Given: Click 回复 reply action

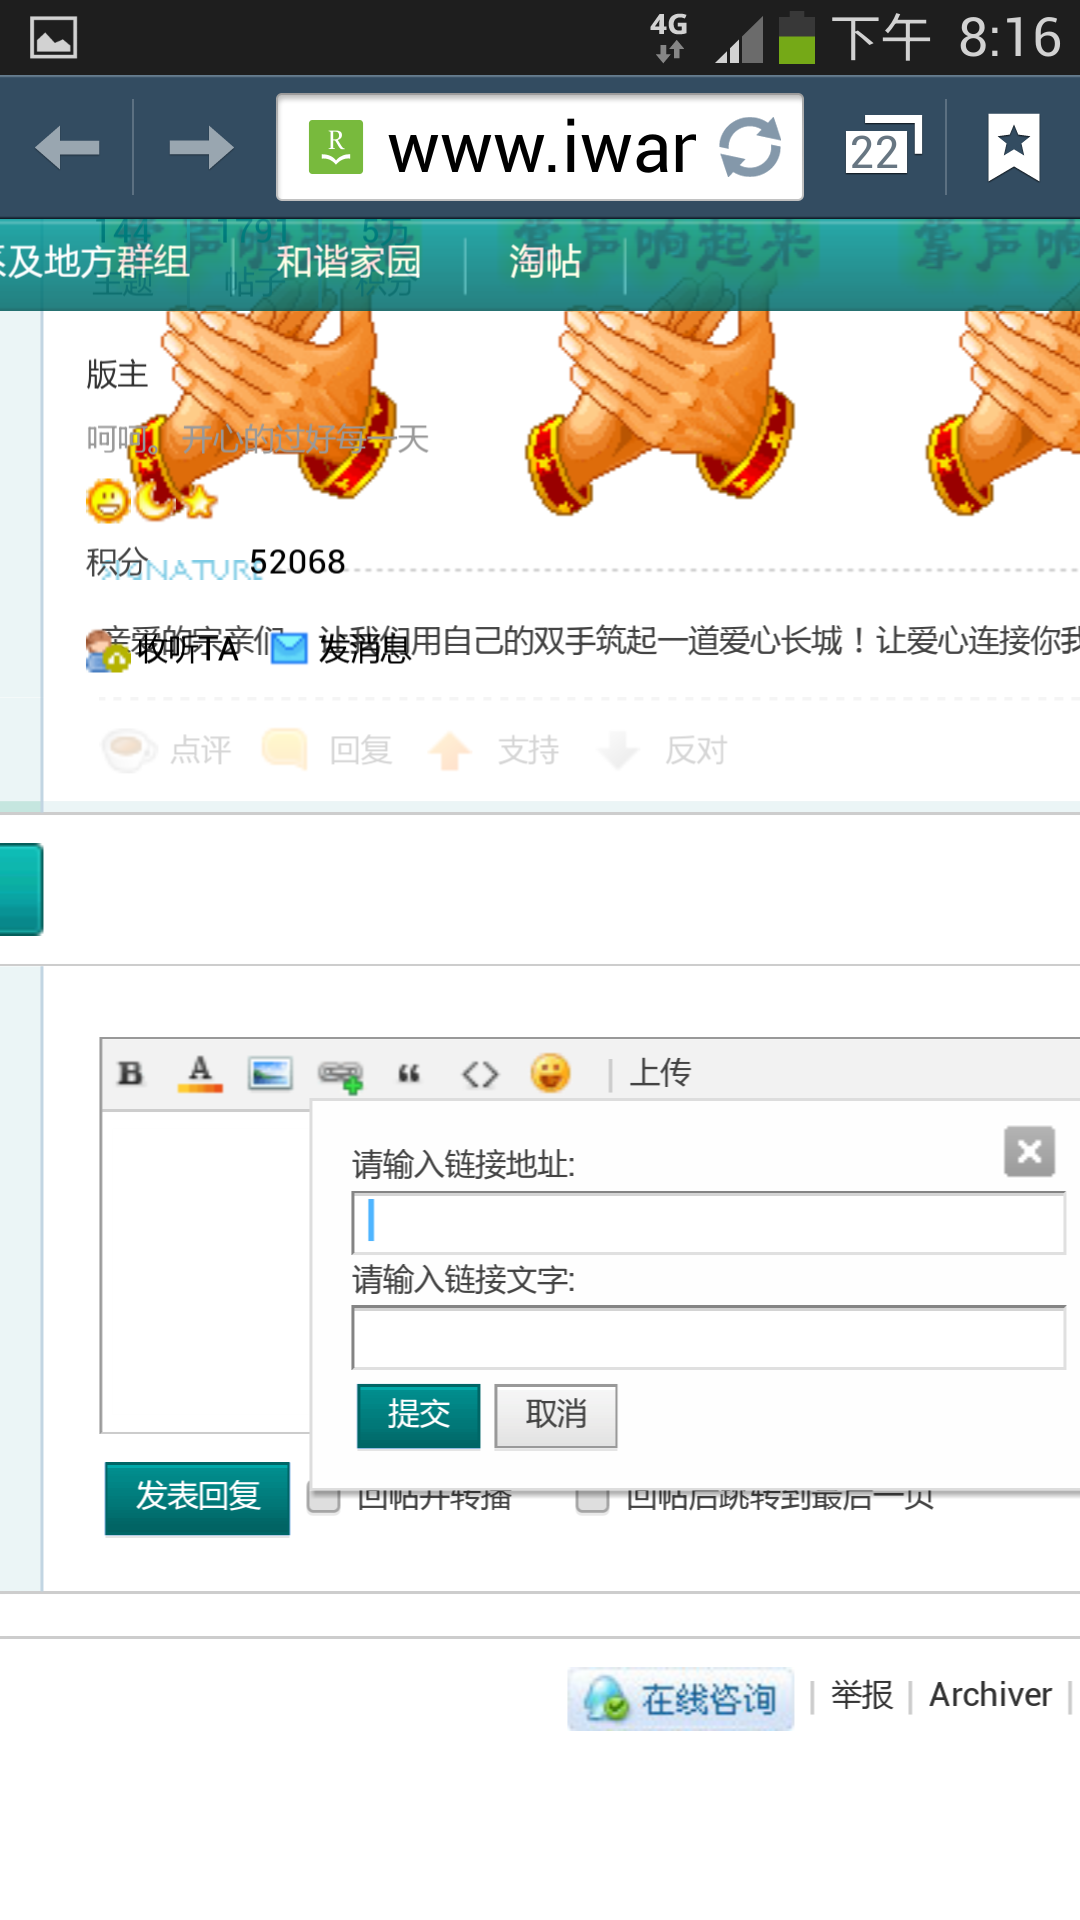Looking at the screenshot, I should 327,749.
